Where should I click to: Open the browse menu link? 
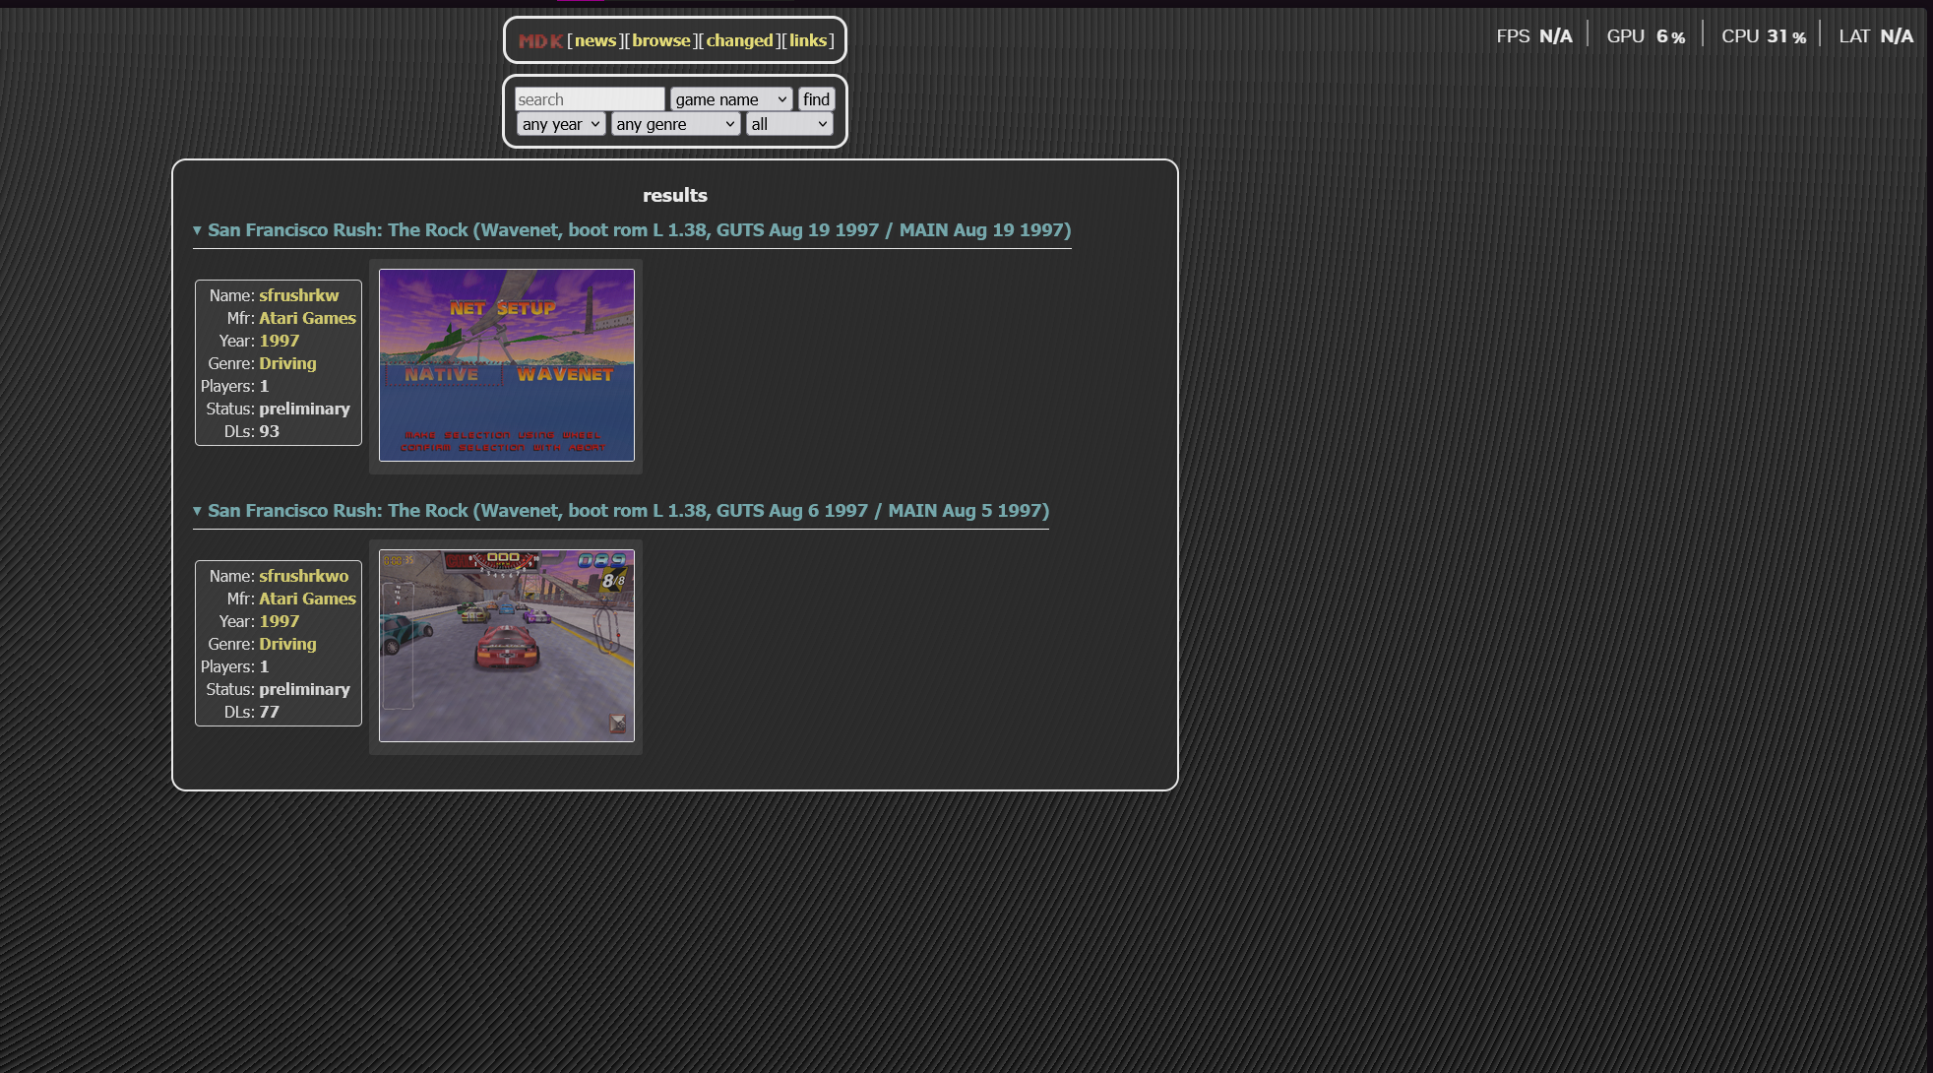point(661,41)
